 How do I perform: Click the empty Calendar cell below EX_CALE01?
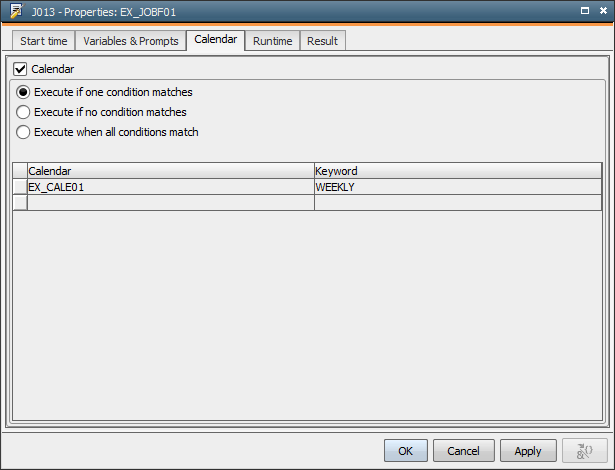[x=170, y=202]
